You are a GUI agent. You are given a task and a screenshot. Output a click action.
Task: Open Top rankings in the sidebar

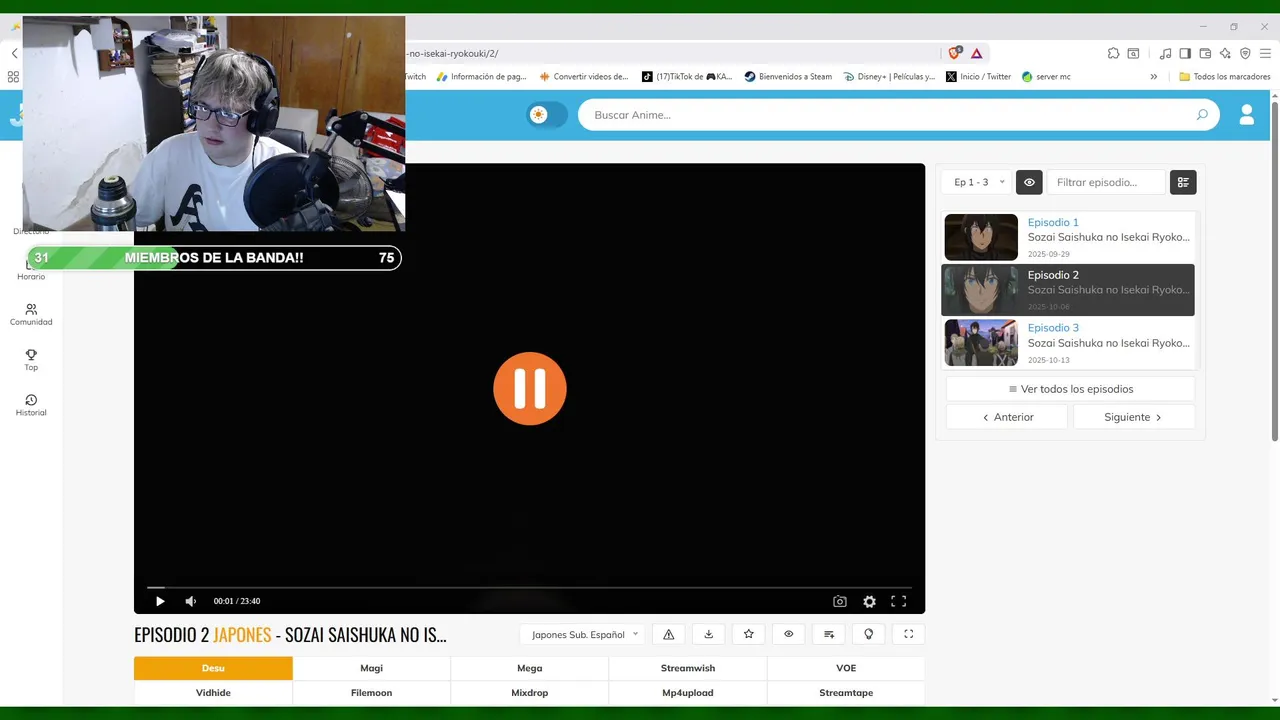tap(31, 360)
